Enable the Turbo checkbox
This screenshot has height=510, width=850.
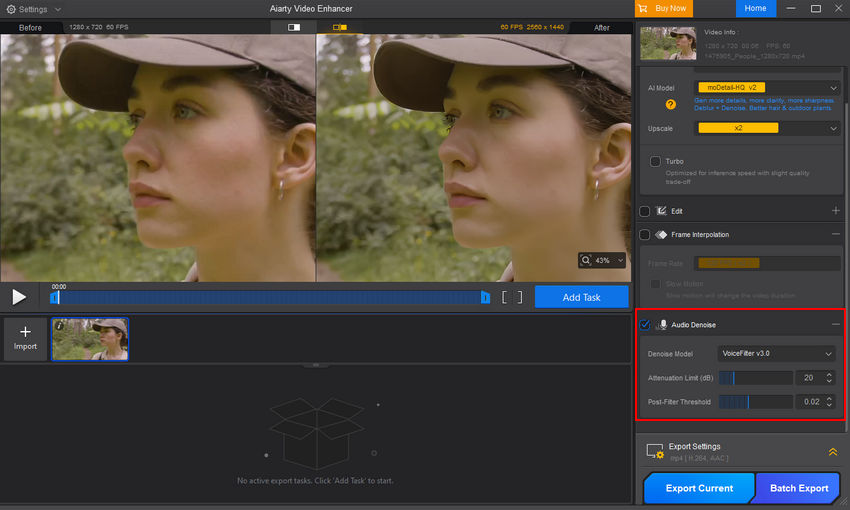655,162
